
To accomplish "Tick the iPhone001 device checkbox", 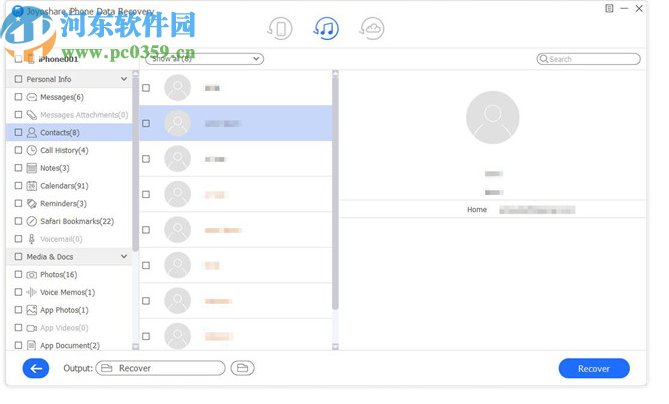I will click(x=18, y=59).
